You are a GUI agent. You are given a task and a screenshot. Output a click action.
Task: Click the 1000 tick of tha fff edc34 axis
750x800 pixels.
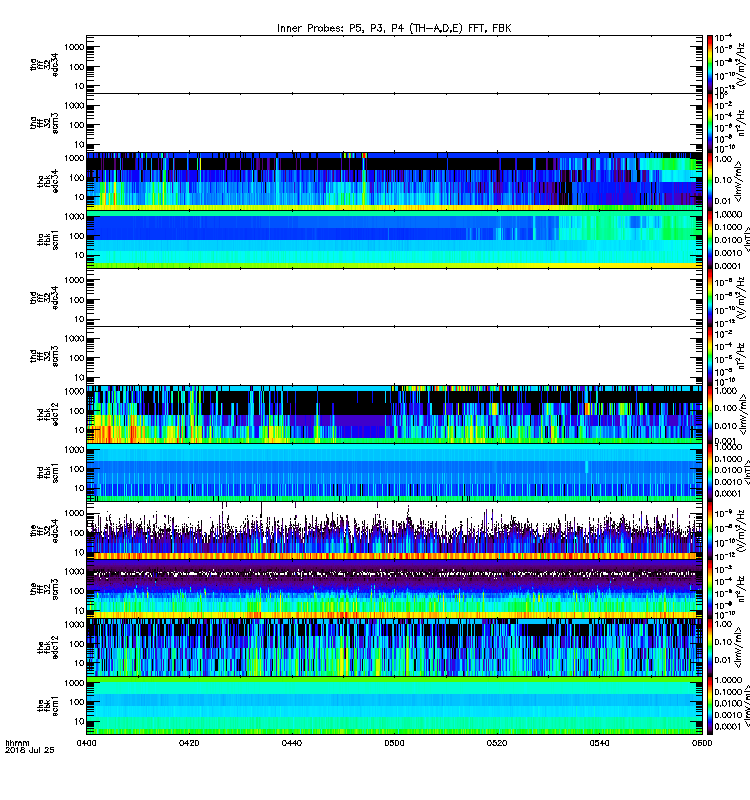click(74, 47)
